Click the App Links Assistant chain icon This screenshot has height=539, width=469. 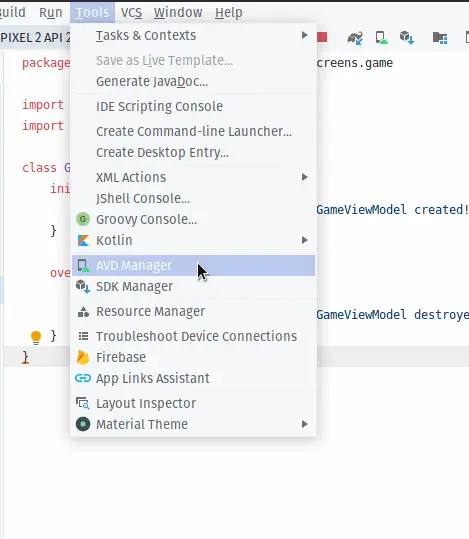tap(83, 378)
